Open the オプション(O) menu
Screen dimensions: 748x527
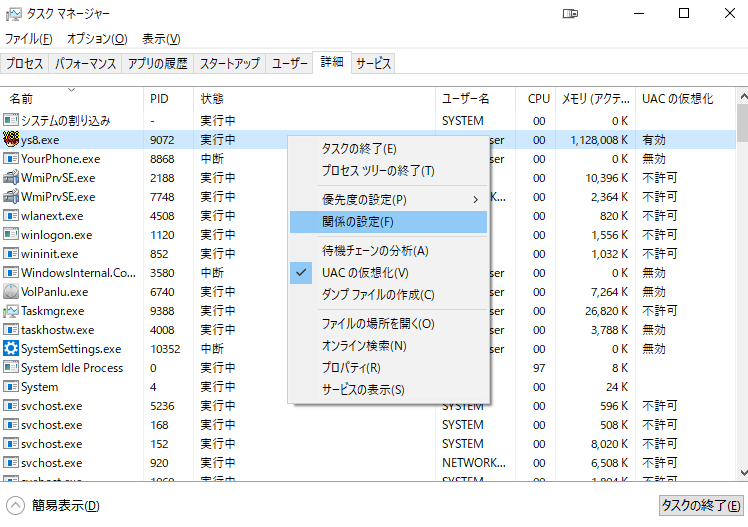click(97, 39)
